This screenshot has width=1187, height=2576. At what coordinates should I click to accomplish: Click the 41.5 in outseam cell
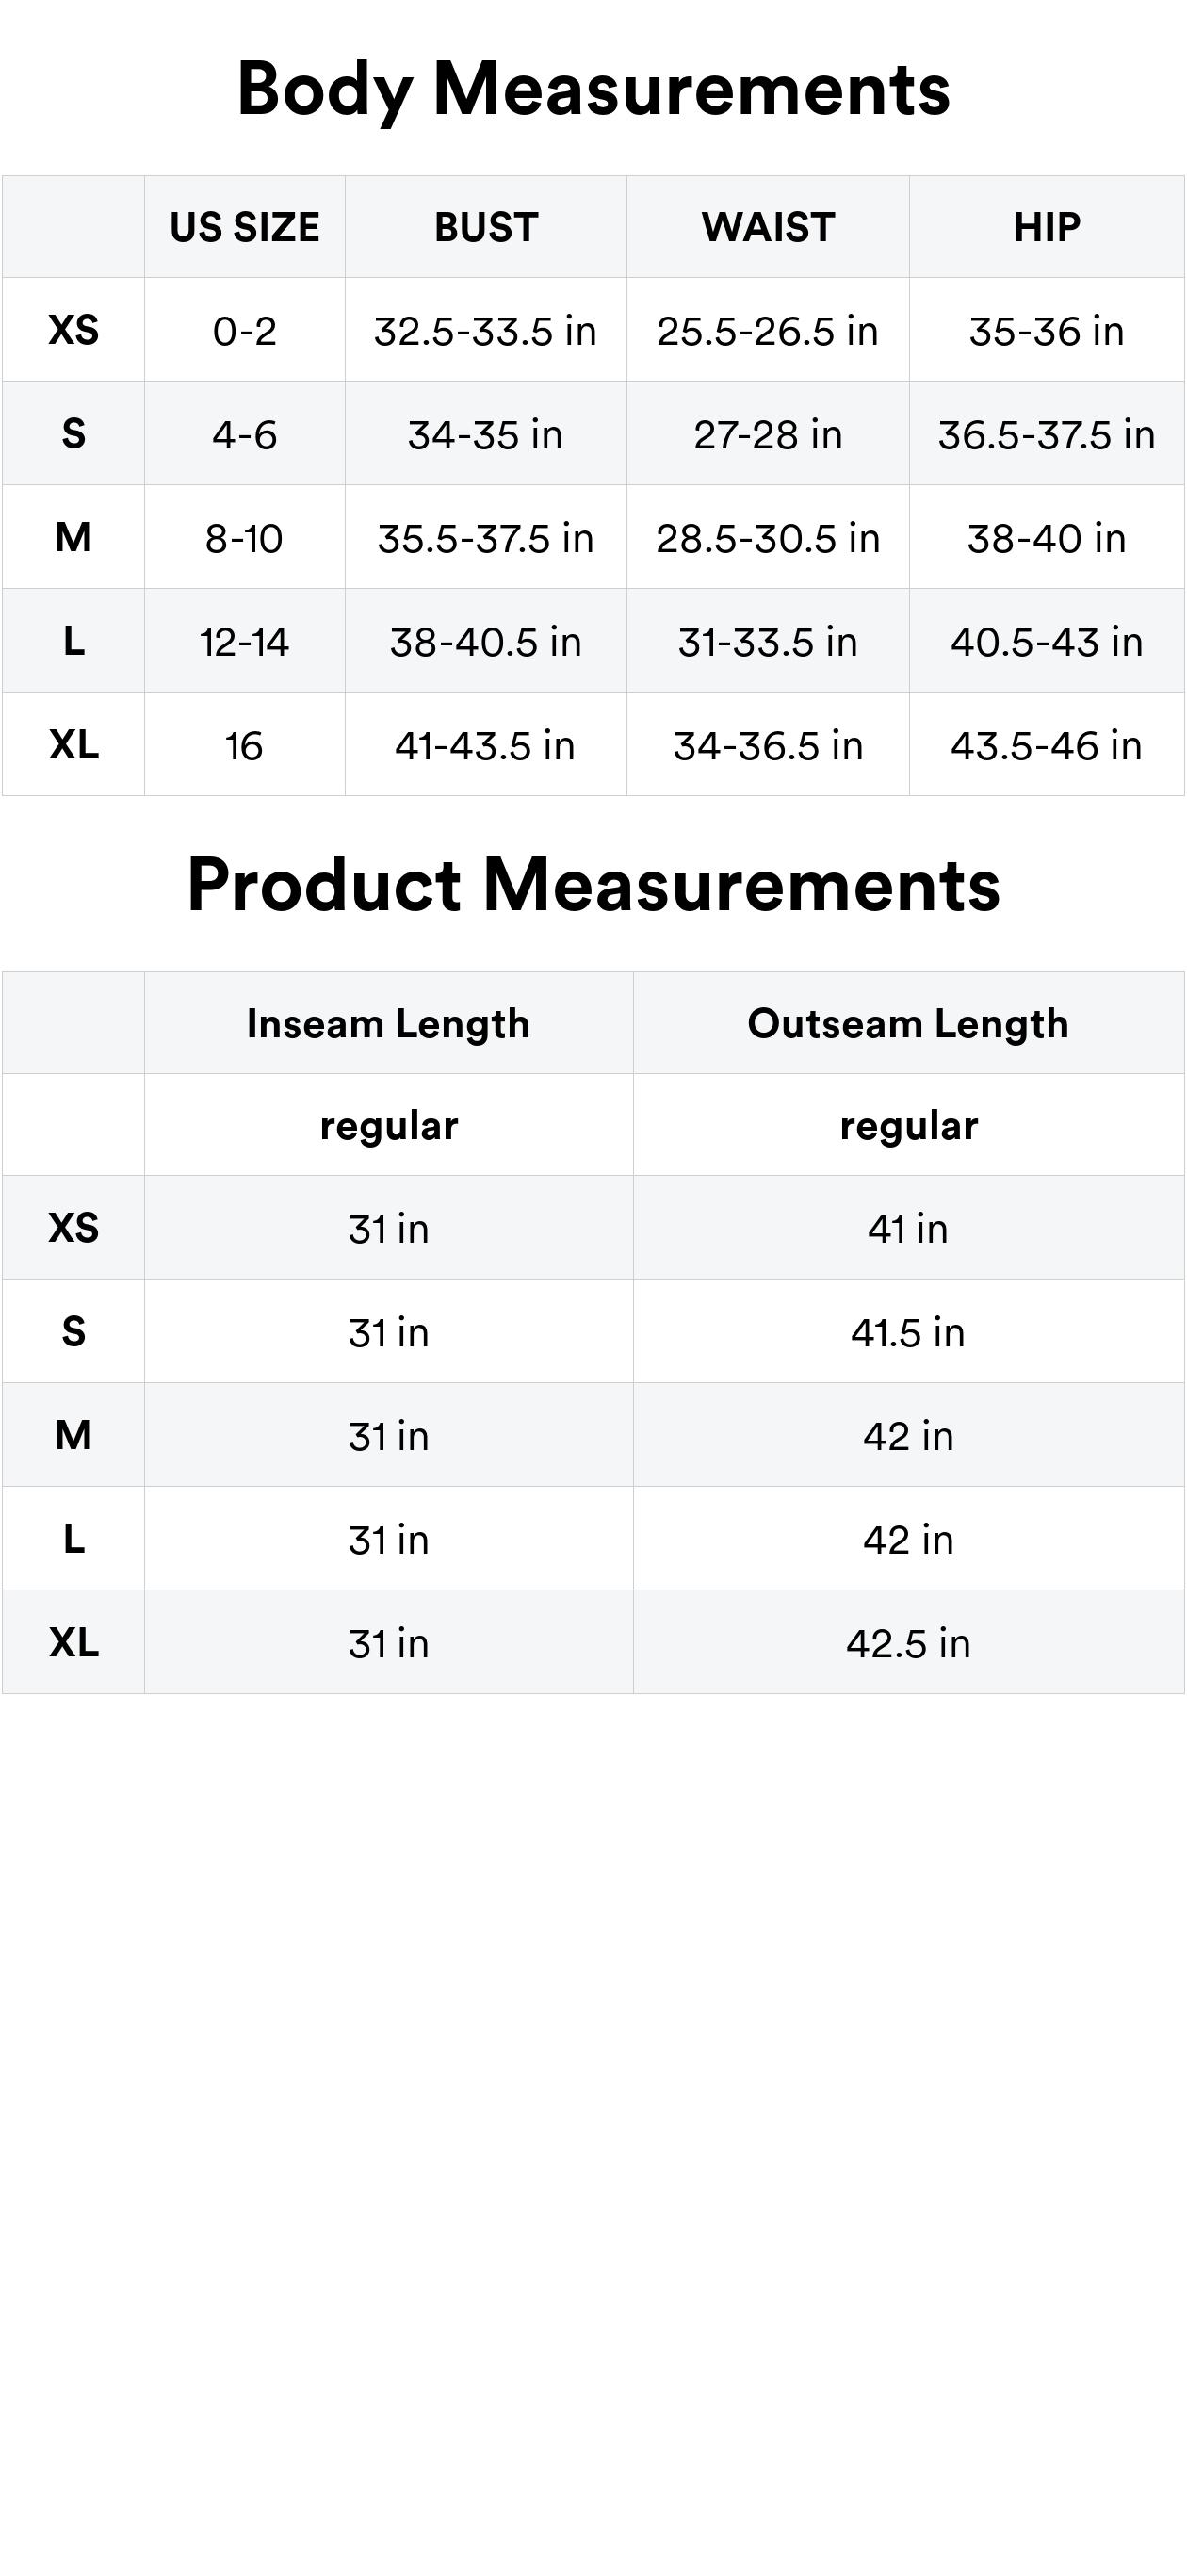(908, 1333)
